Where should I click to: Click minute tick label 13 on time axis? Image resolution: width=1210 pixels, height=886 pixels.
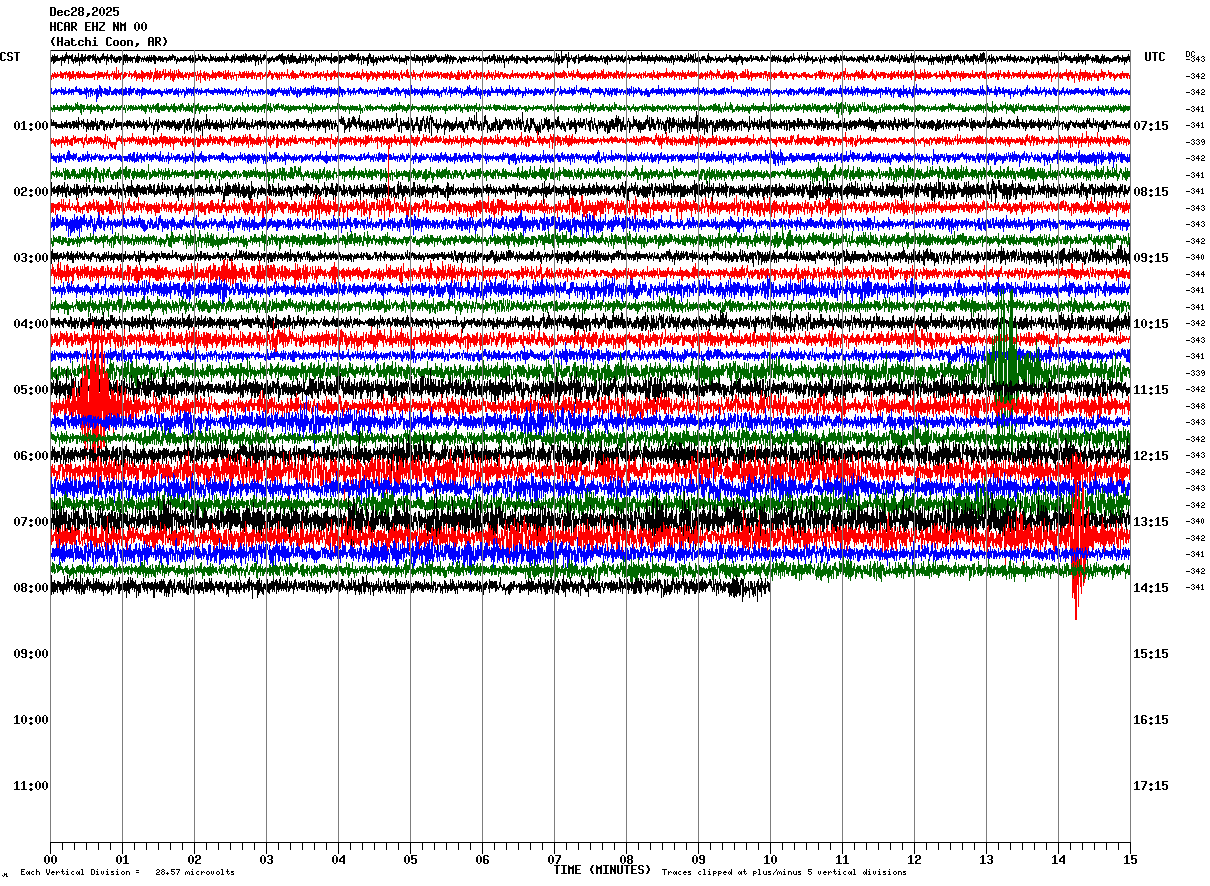987,859
